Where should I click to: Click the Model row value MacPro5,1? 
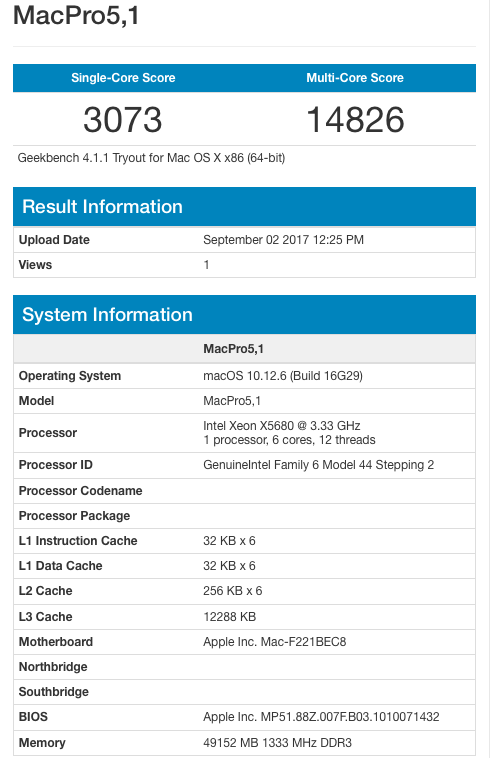(232, 401)
